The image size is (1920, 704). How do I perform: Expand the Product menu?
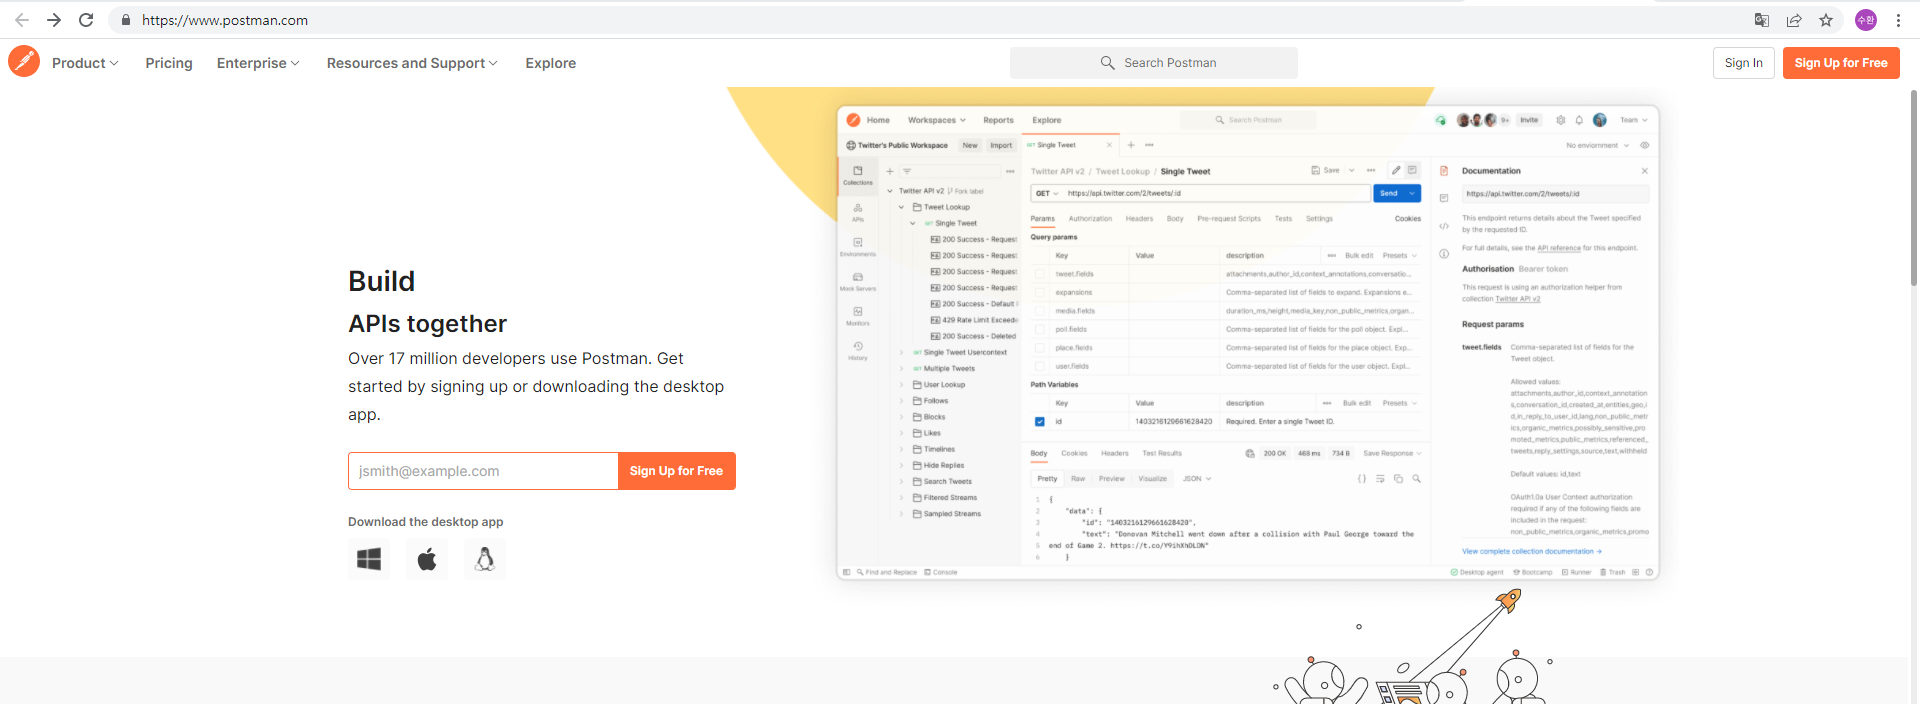[x=85, y=63]
